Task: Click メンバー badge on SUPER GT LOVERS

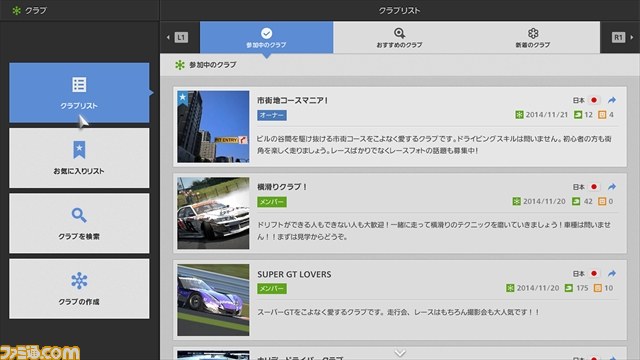Action: click(x=272, y=289)
